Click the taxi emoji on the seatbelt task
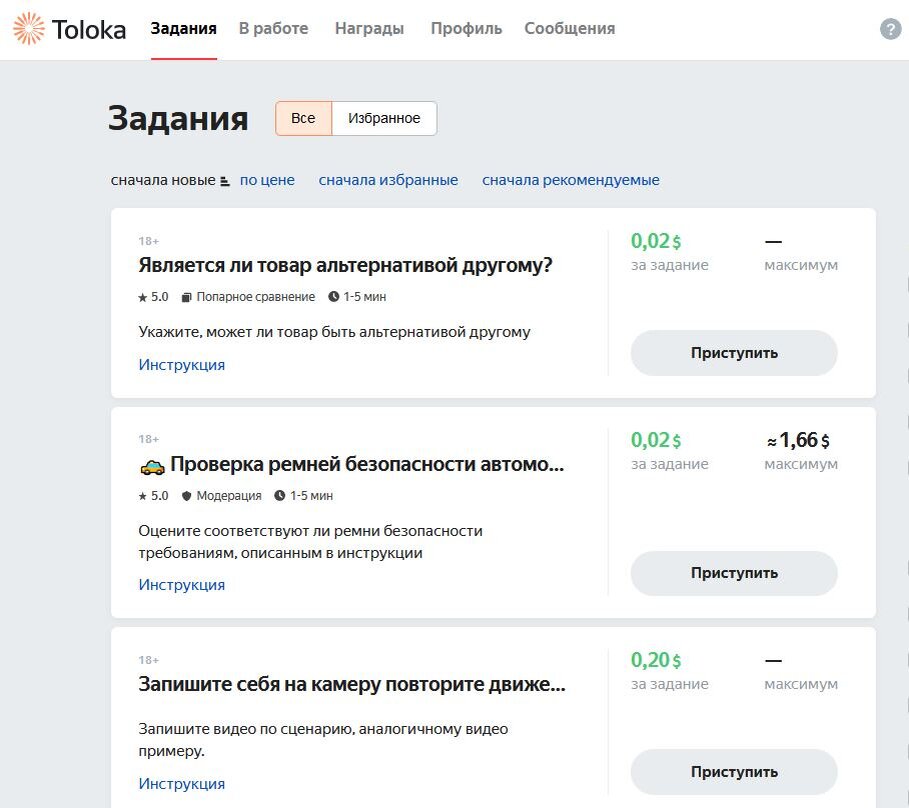 click(151, 466)
